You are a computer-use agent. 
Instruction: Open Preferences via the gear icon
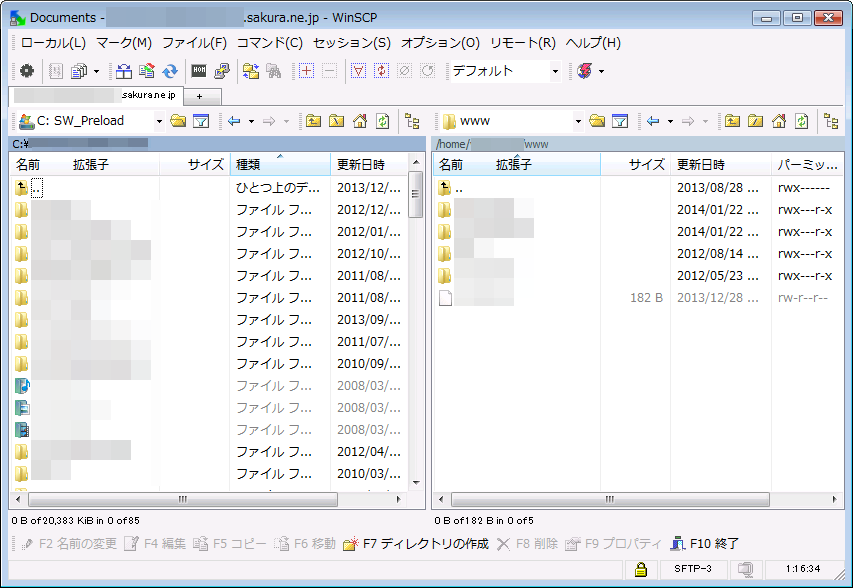[x=27, y=71]
